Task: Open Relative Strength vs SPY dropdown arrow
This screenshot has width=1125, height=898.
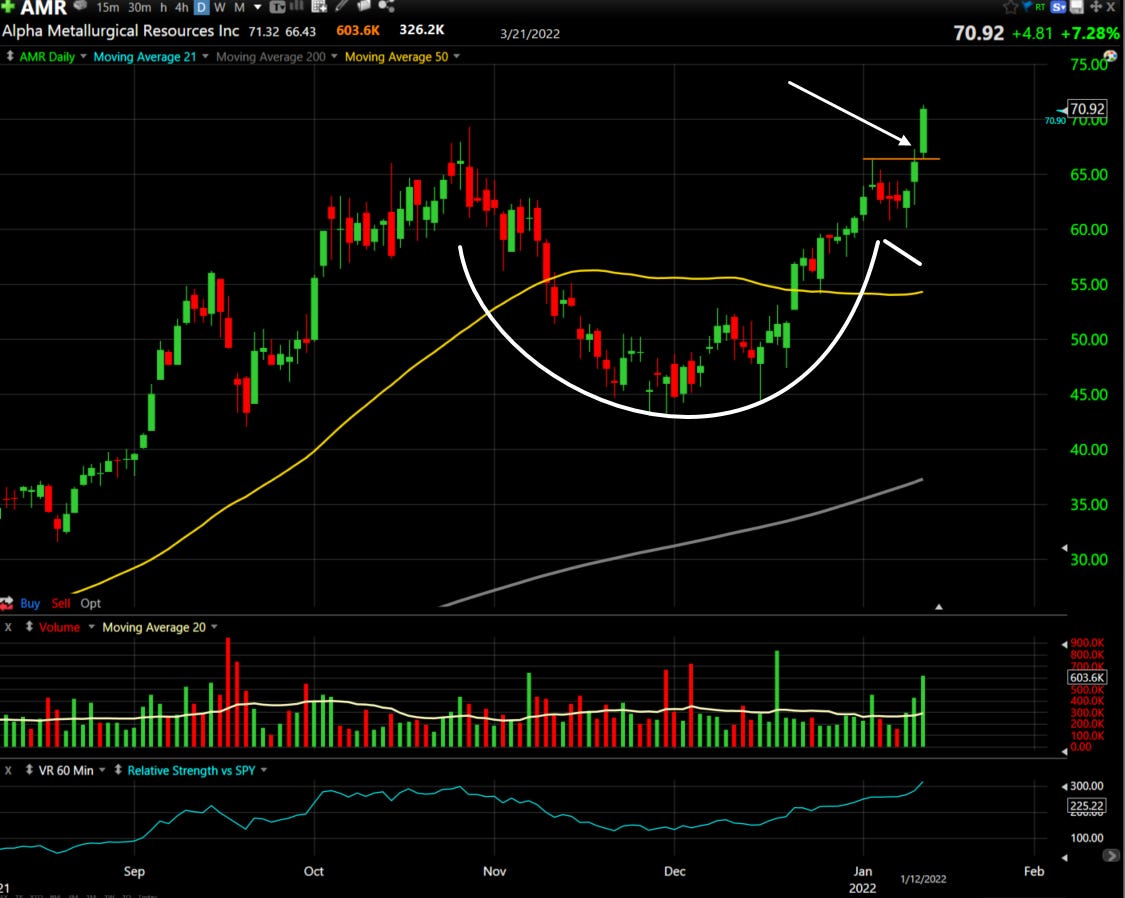Action: click(x=264, y=770)
